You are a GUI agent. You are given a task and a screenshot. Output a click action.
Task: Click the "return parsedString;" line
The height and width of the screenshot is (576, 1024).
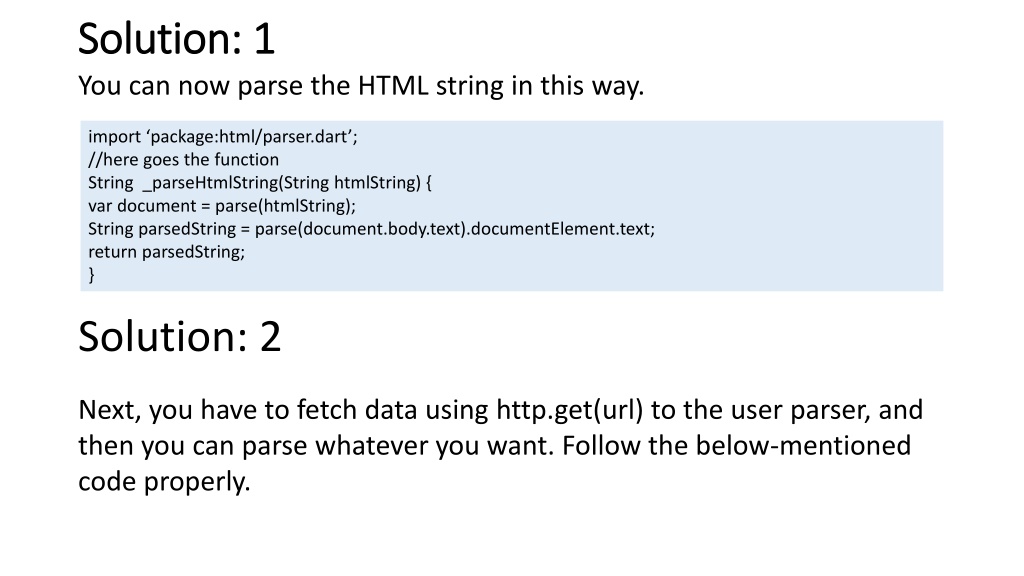[167, 252]
